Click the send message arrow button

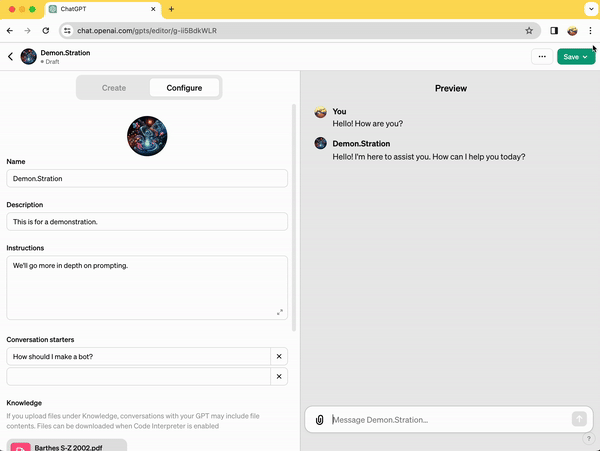579,419
